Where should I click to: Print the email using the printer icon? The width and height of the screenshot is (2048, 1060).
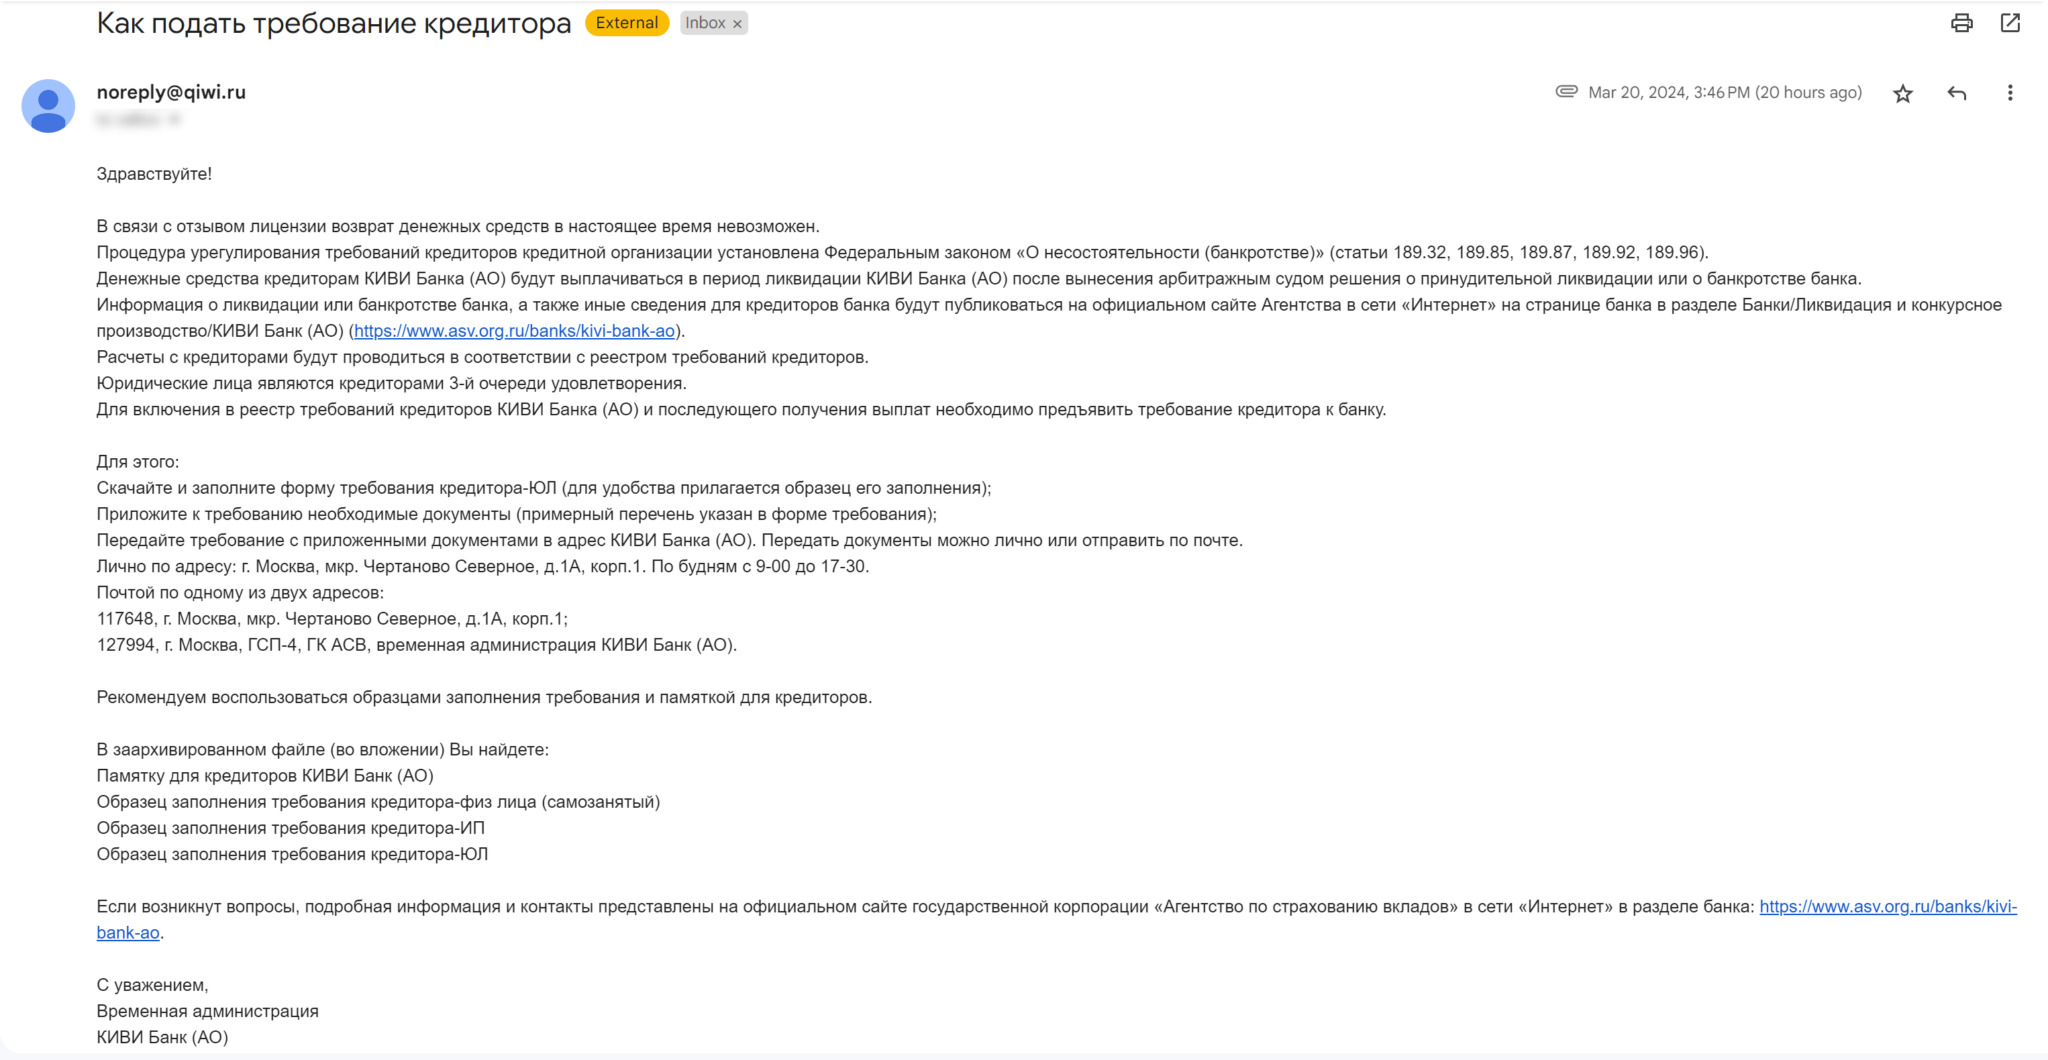1961,23
